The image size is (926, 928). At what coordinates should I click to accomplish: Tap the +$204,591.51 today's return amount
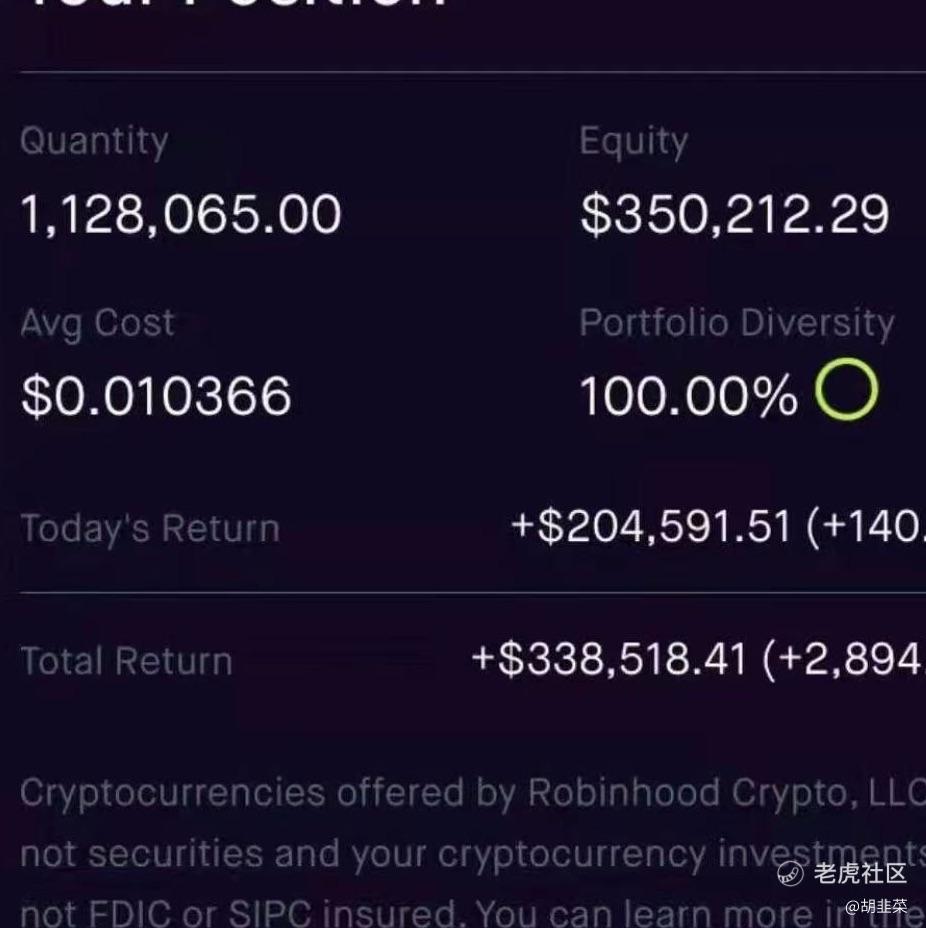(x=651, y=527)
